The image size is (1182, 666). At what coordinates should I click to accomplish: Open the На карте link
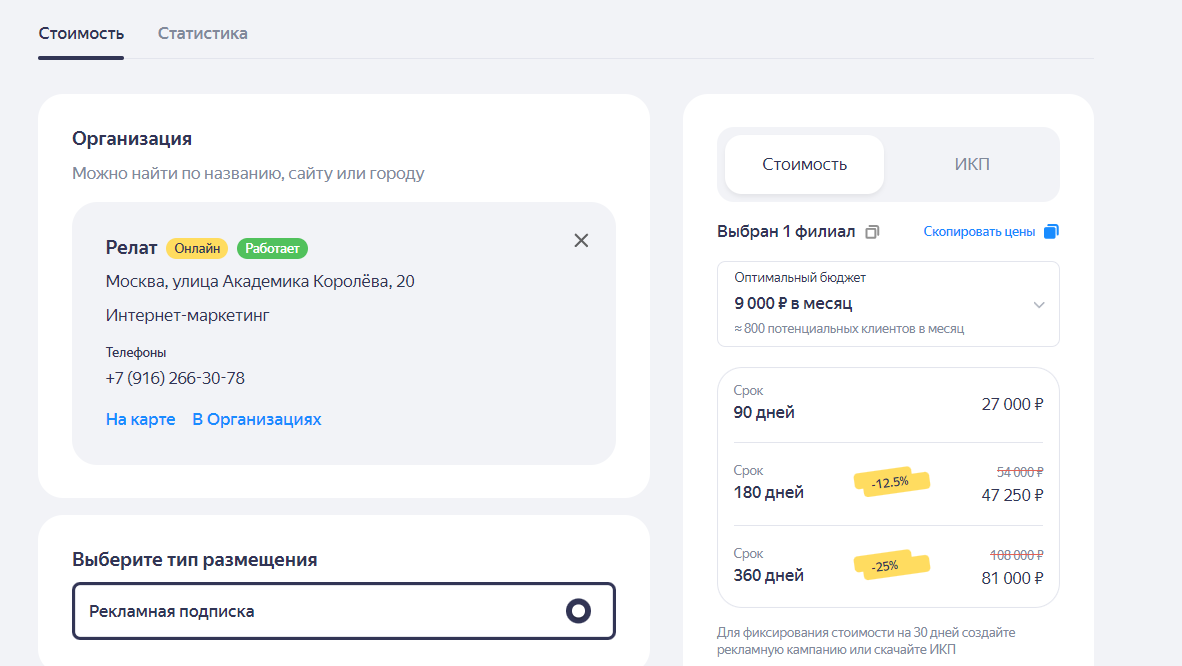coord(140,419)
